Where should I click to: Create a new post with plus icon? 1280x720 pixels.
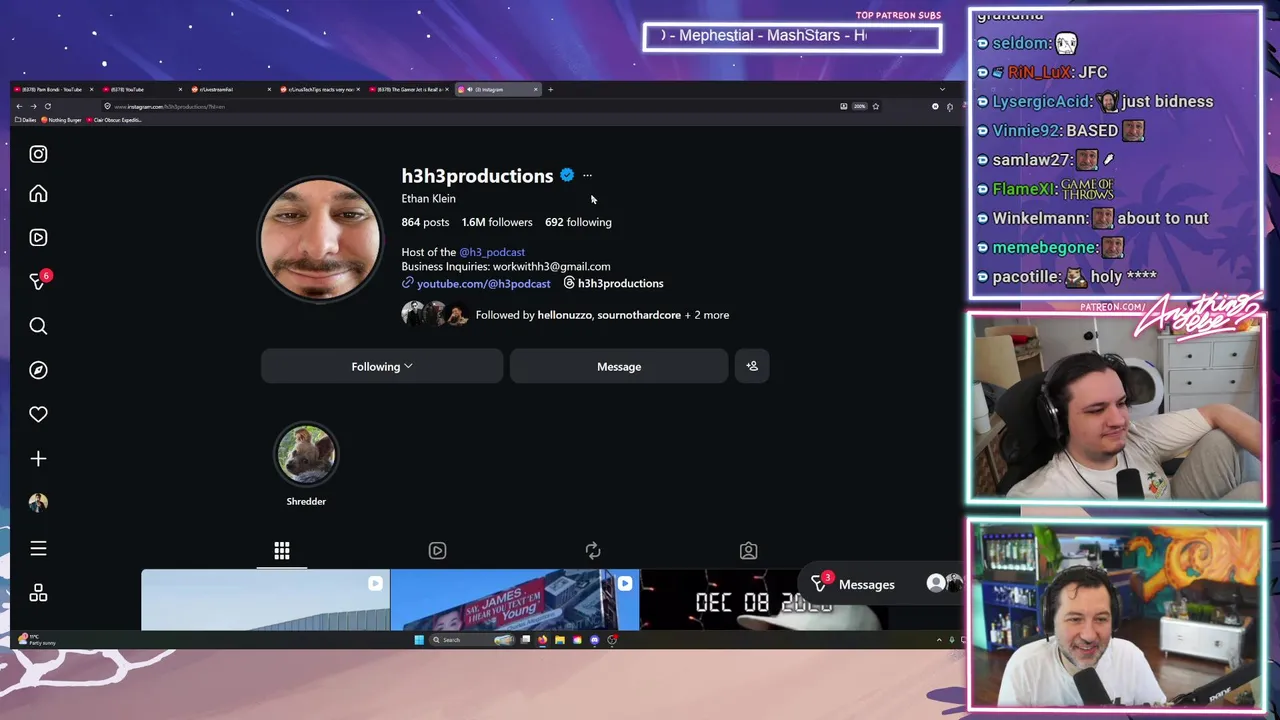tap(38, 459)
